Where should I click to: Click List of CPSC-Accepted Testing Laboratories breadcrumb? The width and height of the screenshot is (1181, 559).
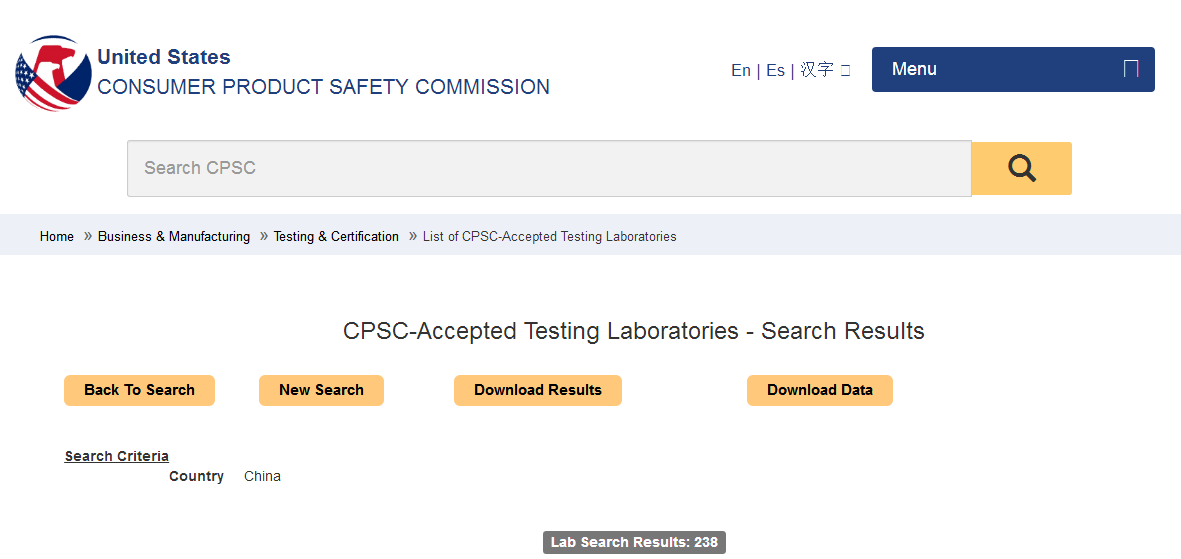coord(549,237)
